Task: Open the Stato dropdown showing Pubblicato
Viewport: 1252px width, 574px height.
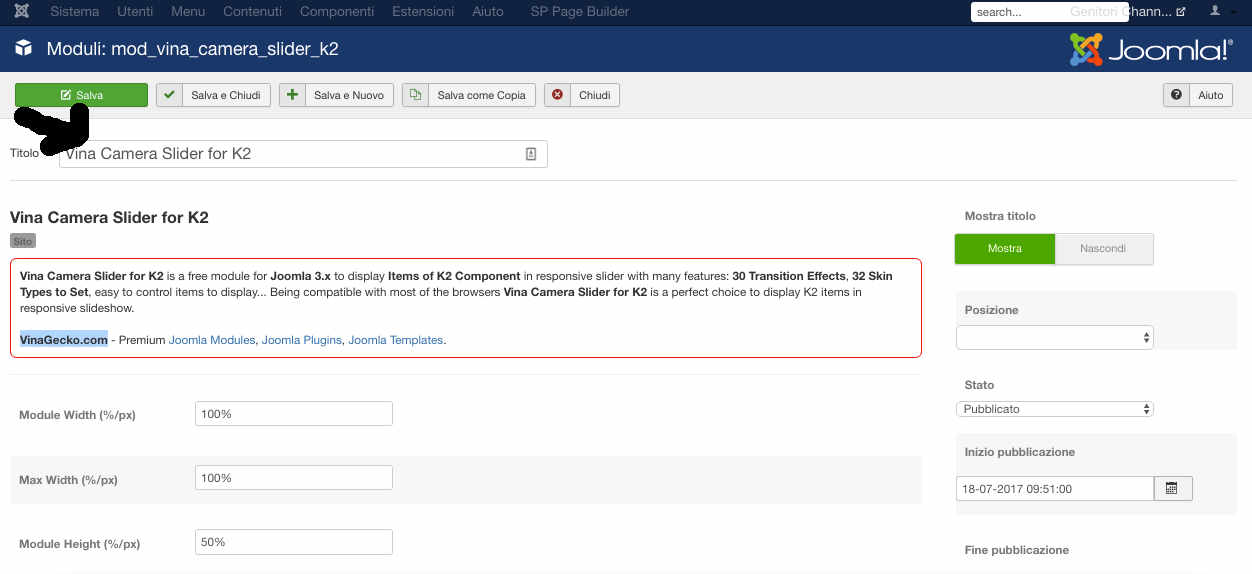Action: [x=1054, y=409]
